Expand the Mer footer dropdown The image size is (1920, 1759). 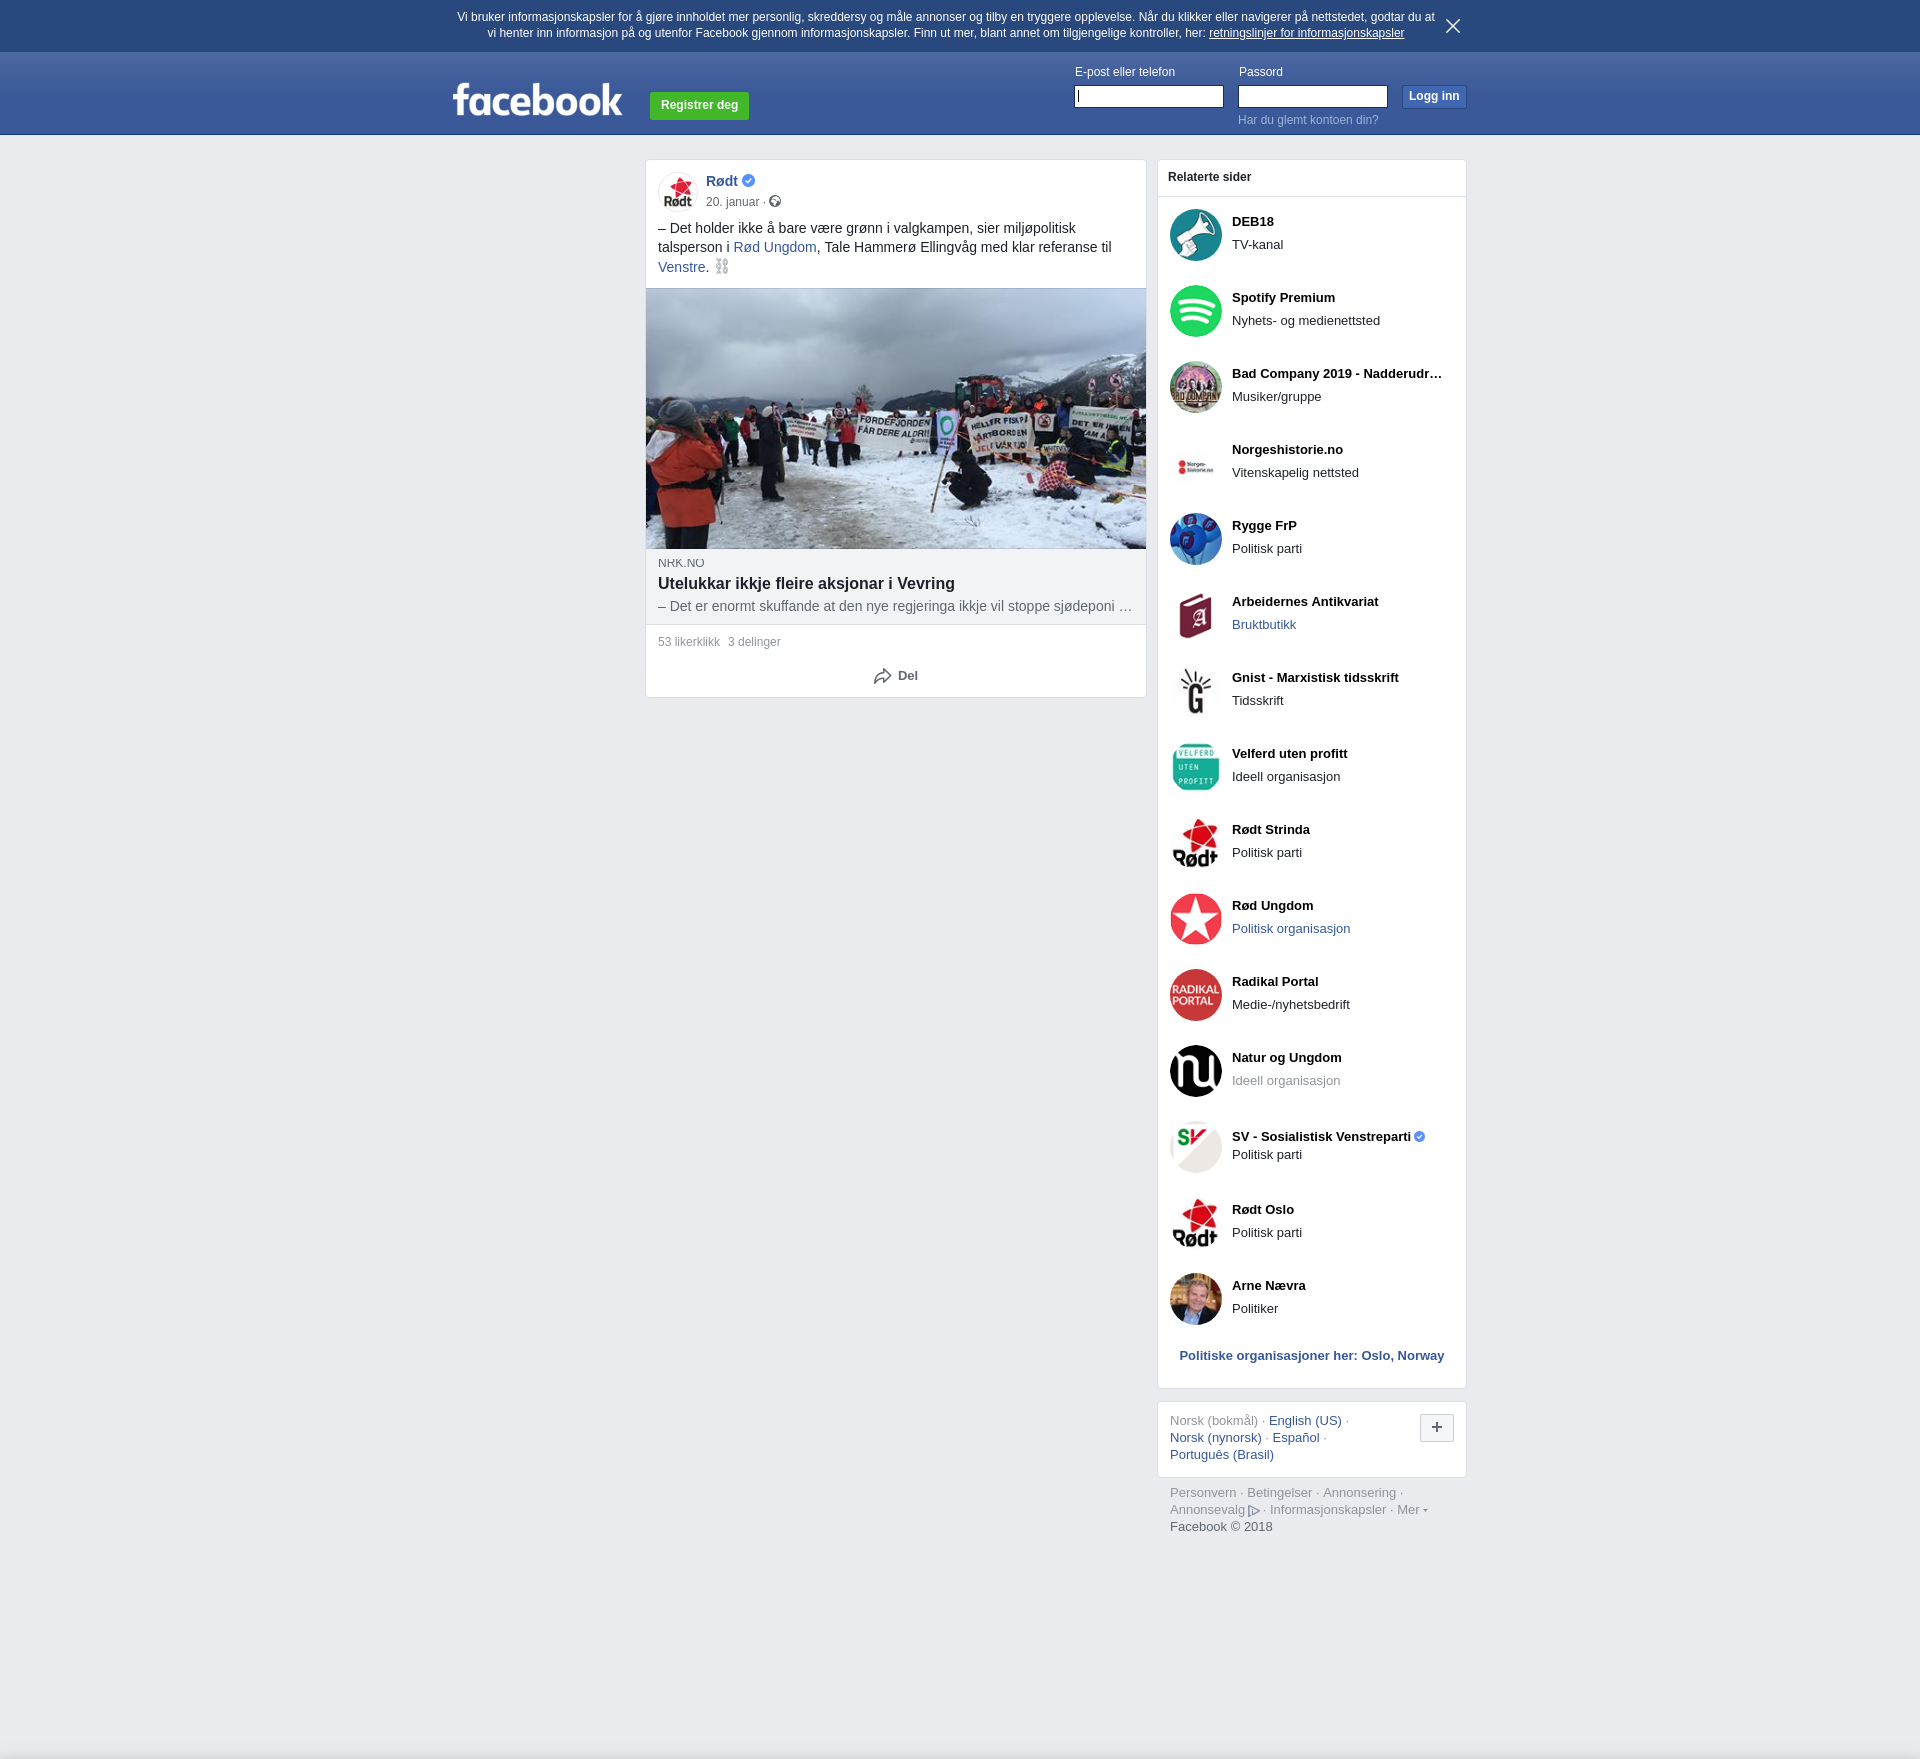pyautogui.click(x=1412, y=1510)
